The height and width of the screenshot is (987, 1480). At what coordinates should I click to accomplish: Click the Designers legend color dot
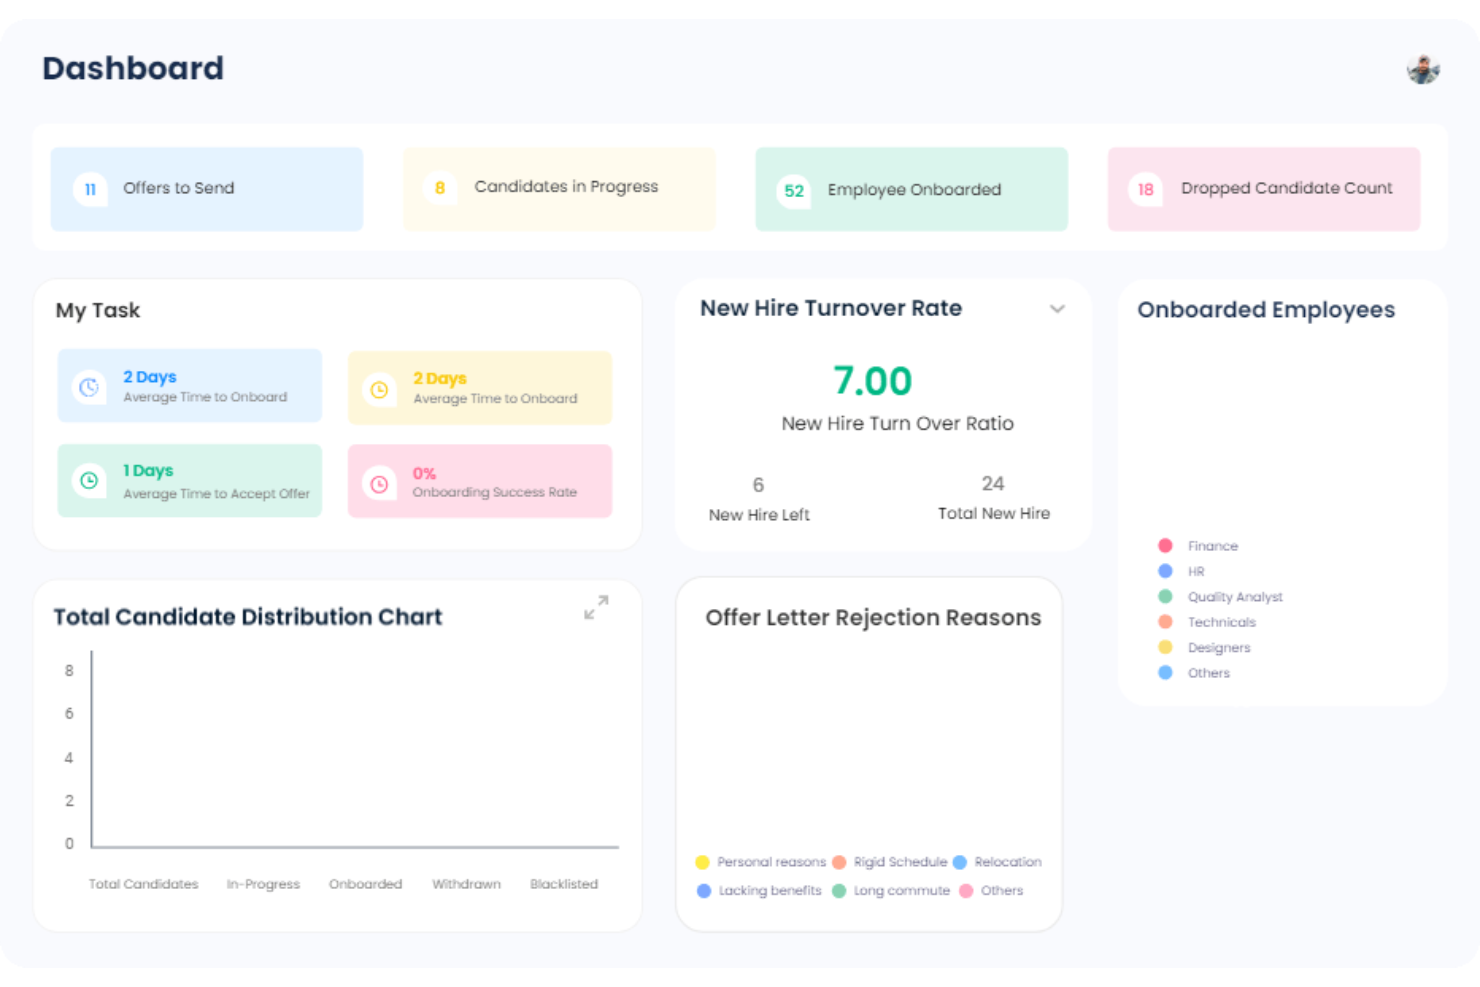1165,647
